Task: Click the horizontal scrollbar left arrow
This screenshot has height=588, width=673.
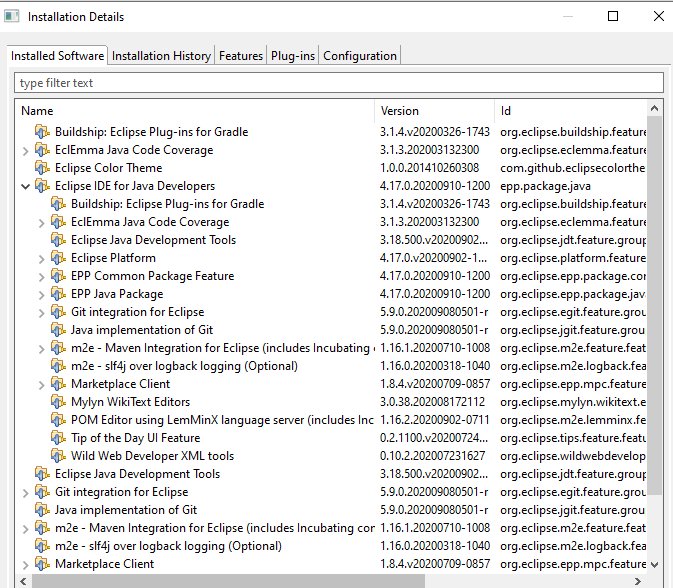Action: click(23, 581)
